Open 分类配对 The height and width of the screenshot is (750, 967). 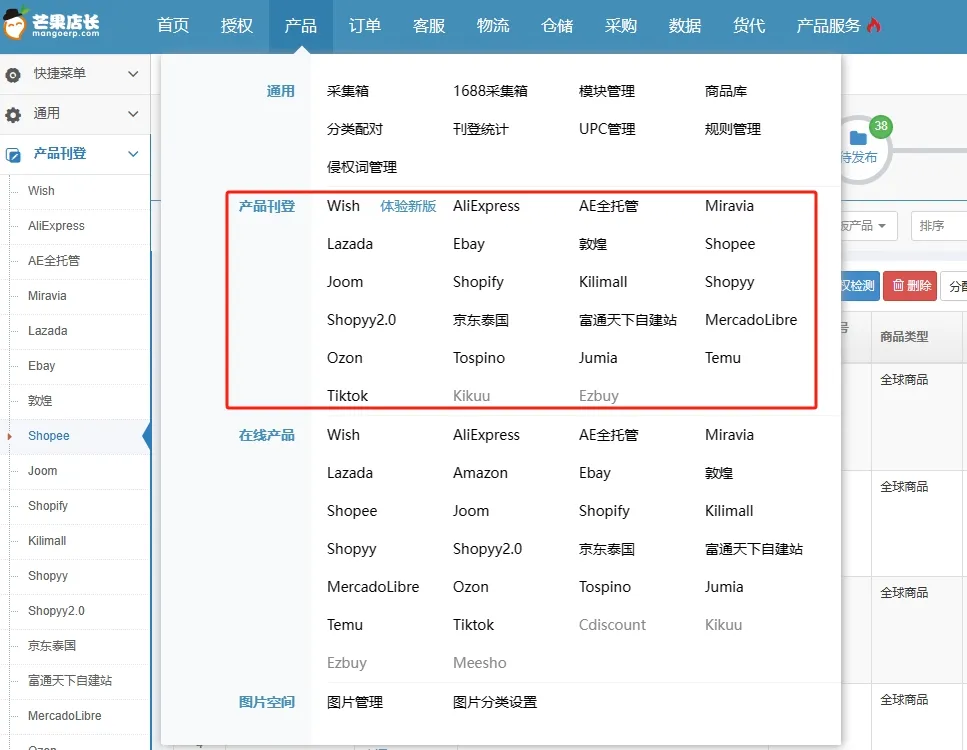tap(355, 130)
